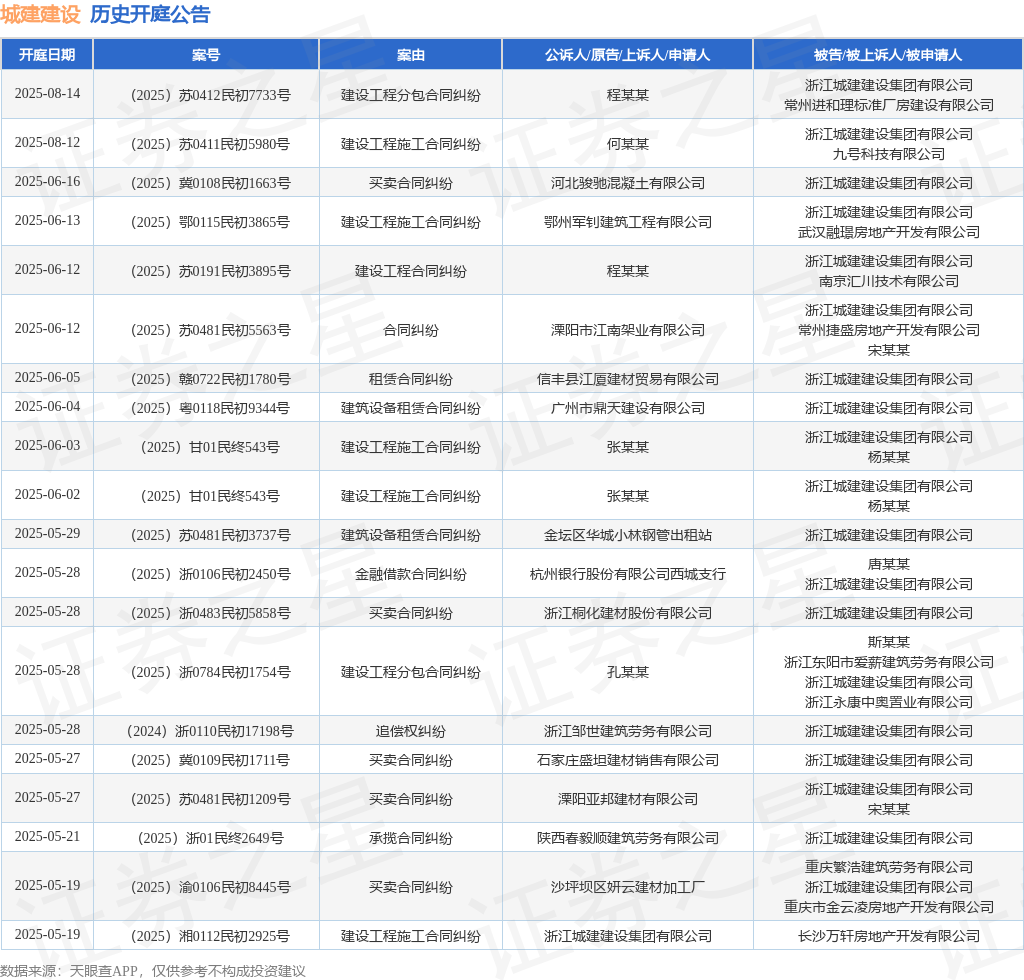Click the 被告/被上诉人/被申请人 column header
The width and height of the screenshot is (1024, 980).
888,55
